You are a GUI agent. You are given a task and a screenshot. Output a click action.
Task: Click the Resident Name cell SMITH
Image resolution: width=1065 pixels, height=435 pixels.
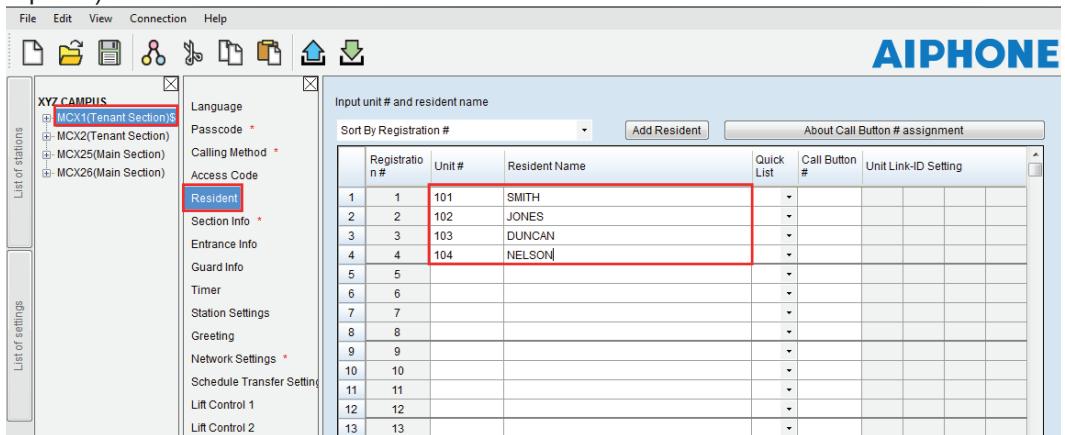(x=628, y=198)
